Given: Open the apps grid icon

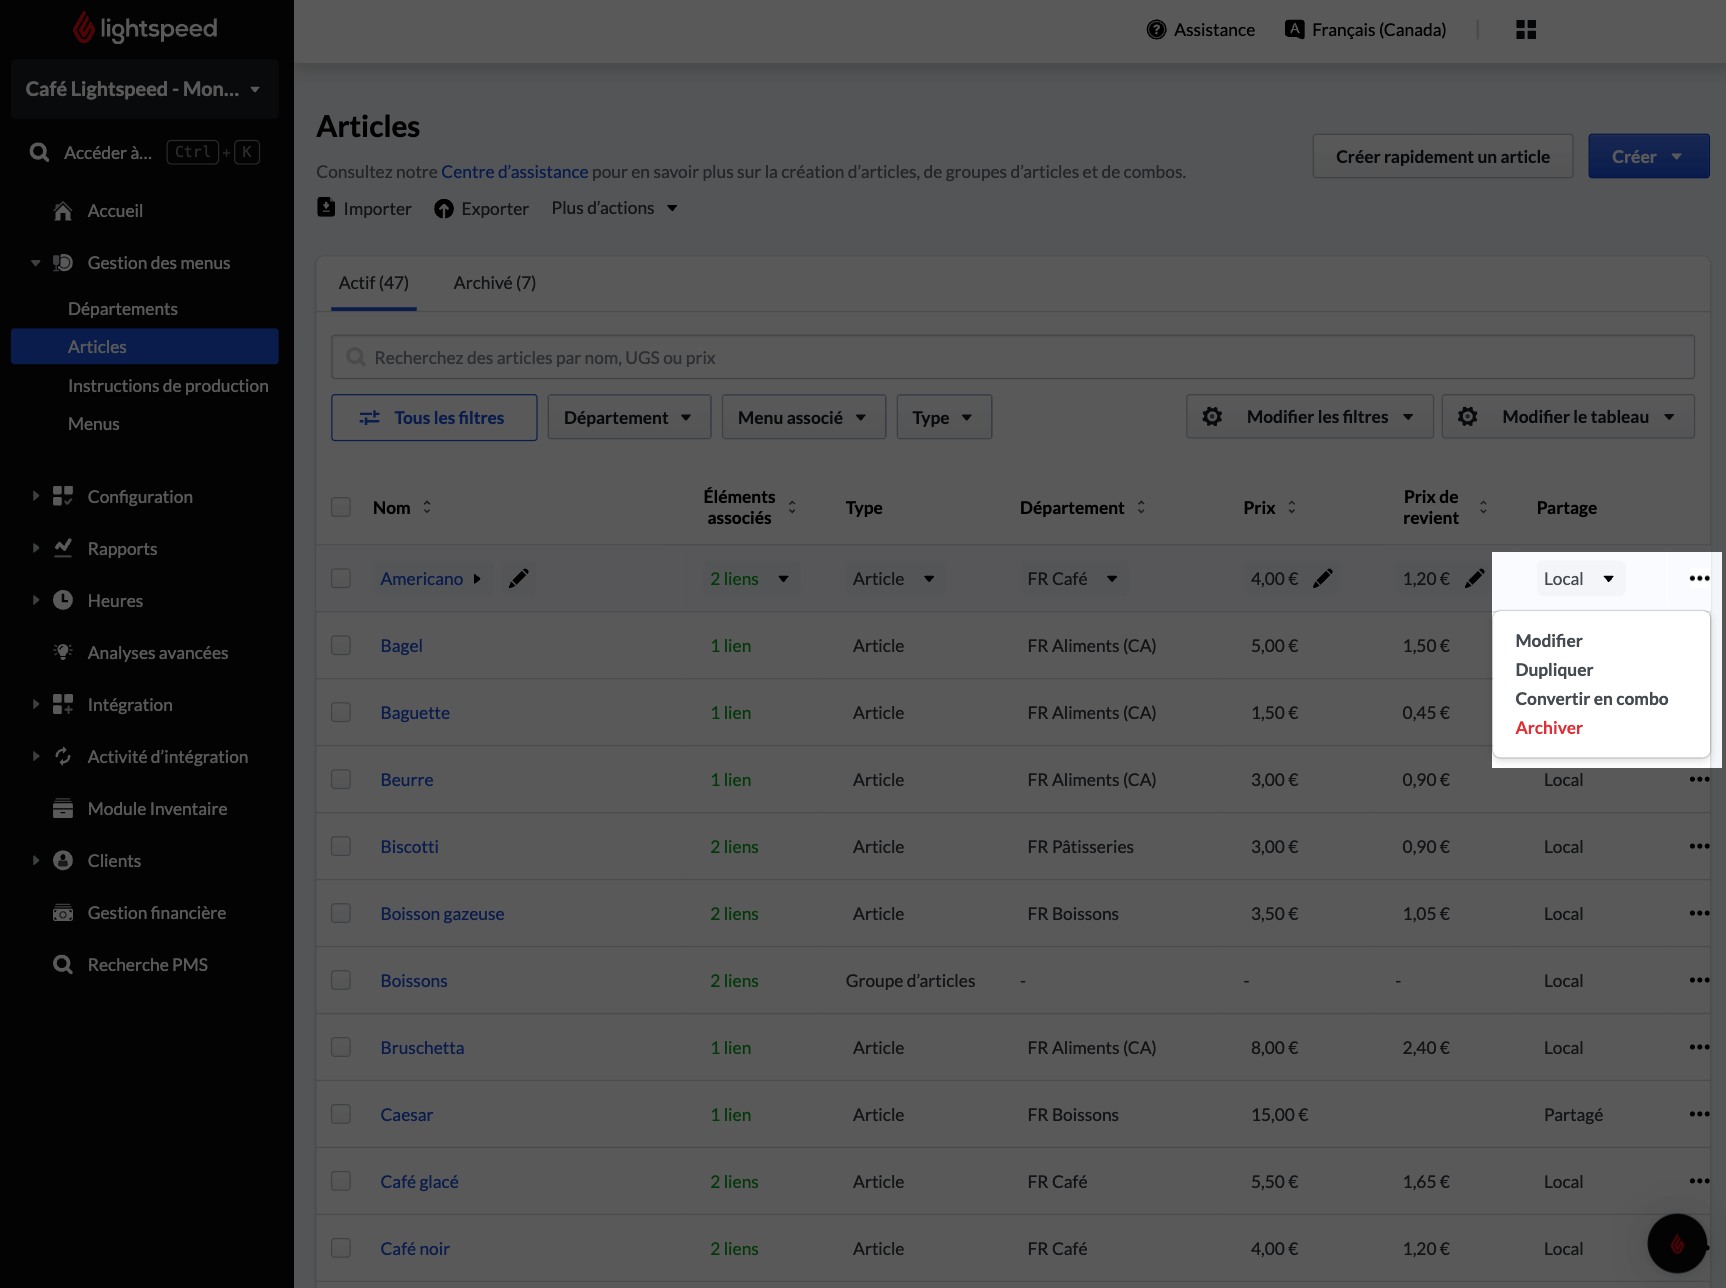Looking at the screenshot, I should tap(1526, 30).
